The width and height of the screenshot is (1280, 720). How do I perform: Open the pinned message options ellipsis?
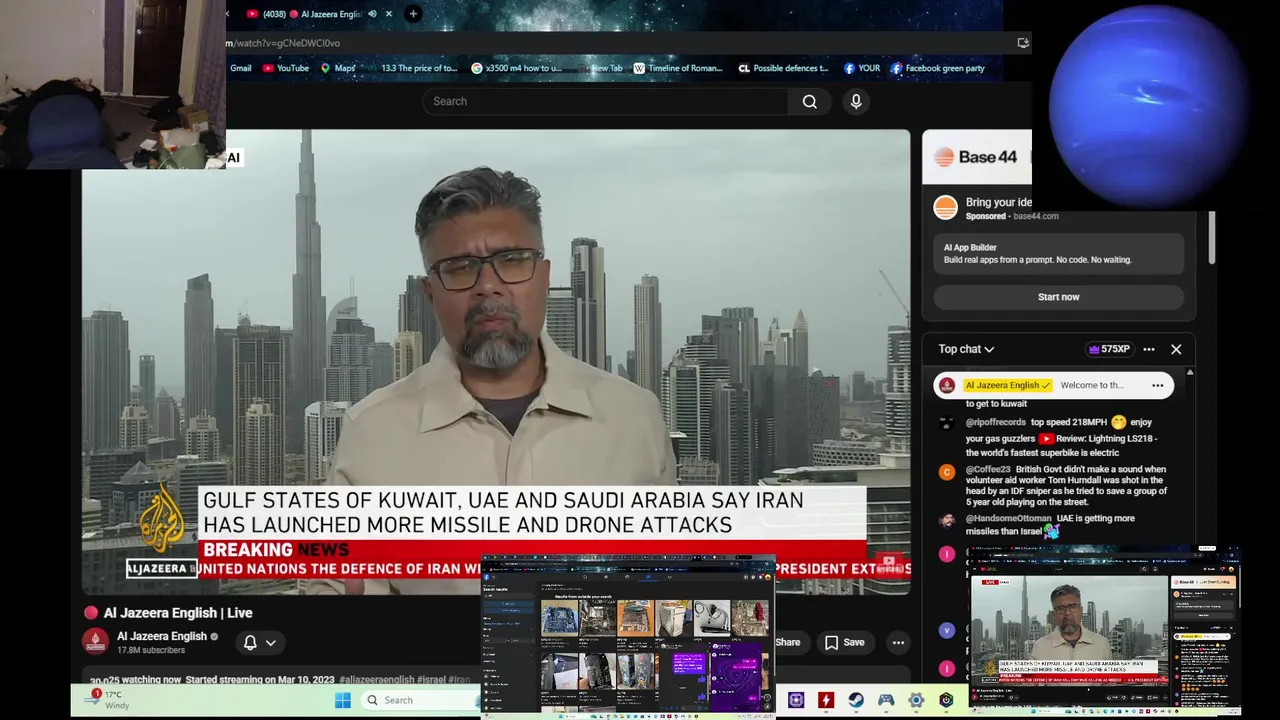[1157, 385]
